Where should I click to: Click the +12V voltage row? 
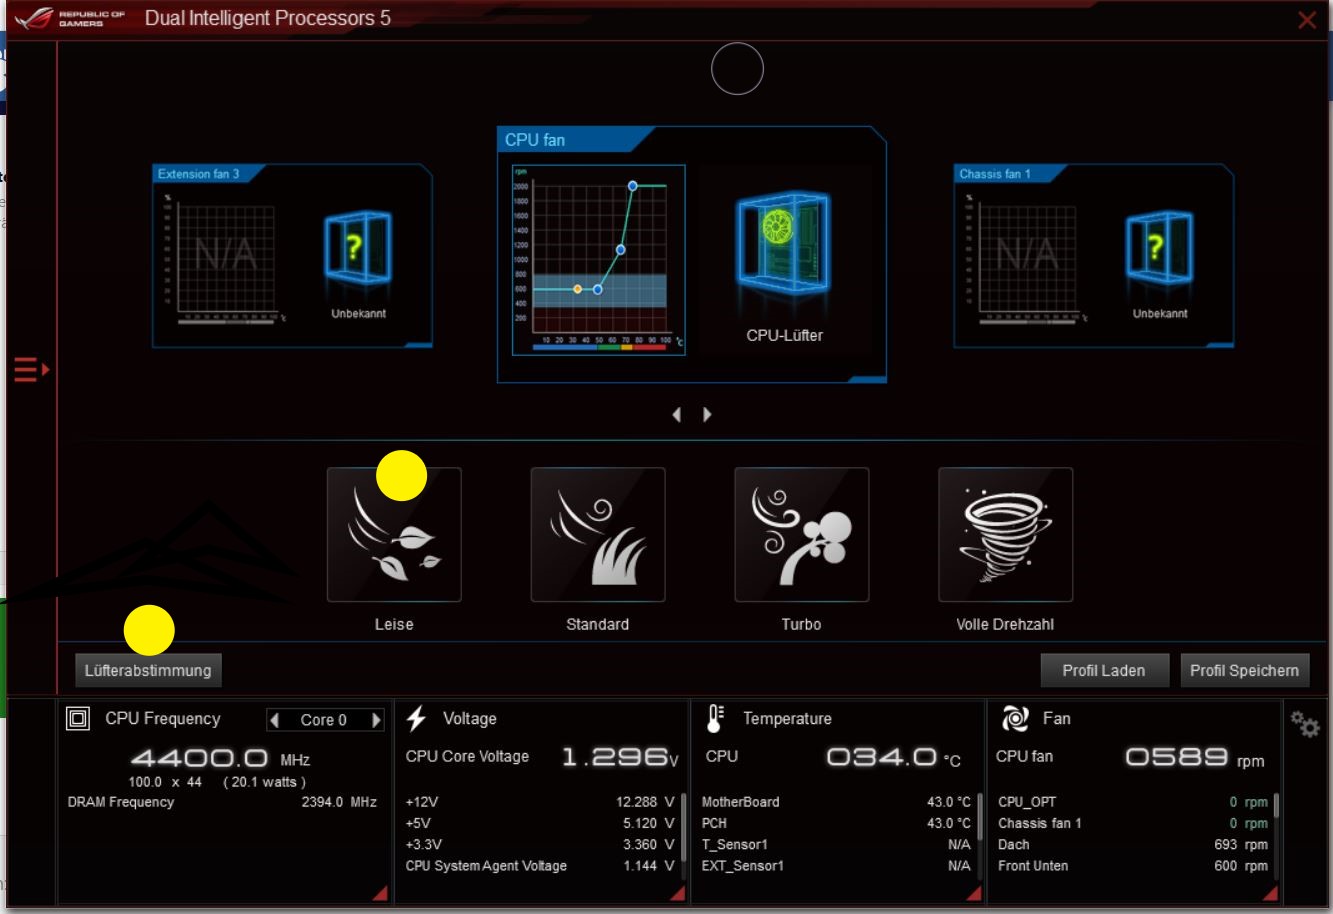540,802
